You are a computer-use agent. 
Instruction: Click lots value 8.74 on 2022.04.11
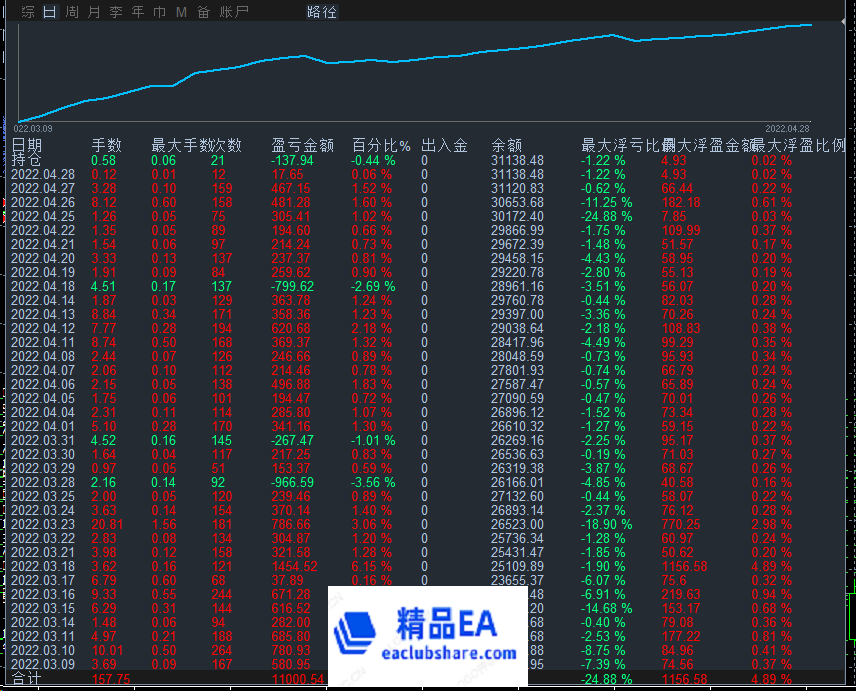pyautogui.click(x=104, y=342)
